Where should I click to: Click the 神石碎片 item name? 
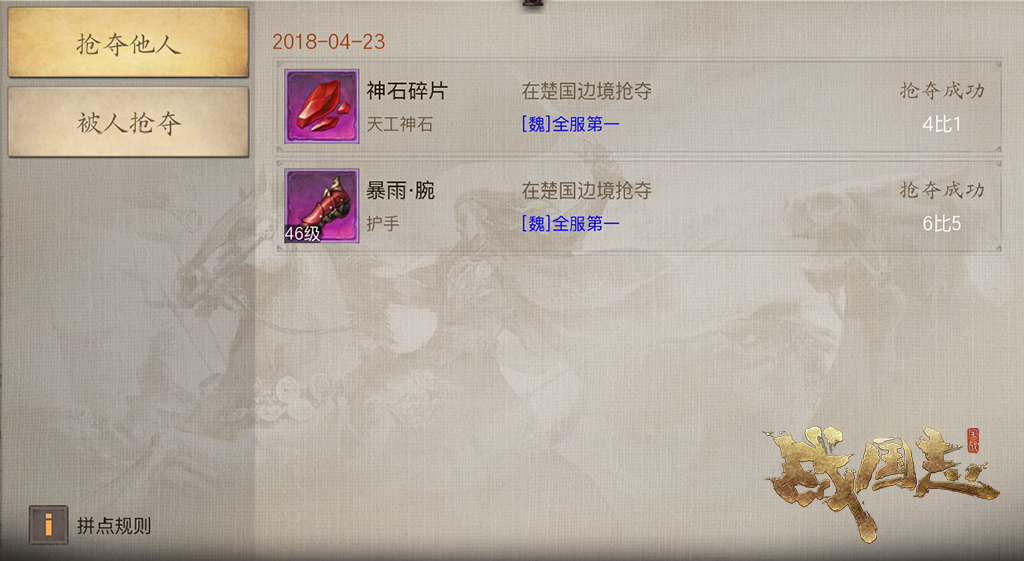click(406, 91)
